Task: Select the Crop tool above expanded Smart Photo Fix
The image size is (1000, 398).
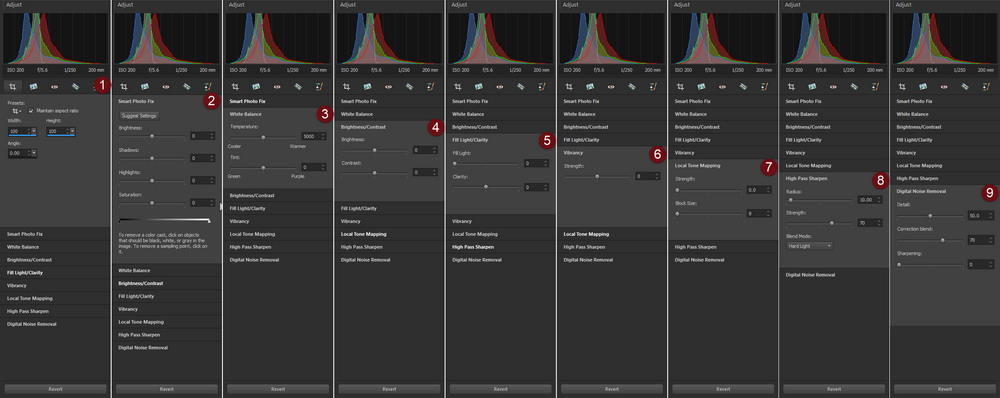Action: (x=124, y=86)
